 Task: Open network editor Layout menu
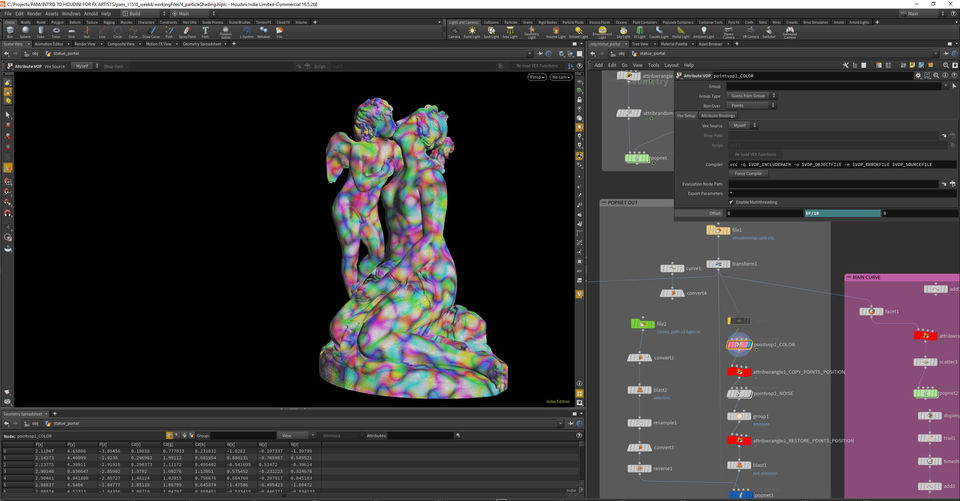click(671, 65)
